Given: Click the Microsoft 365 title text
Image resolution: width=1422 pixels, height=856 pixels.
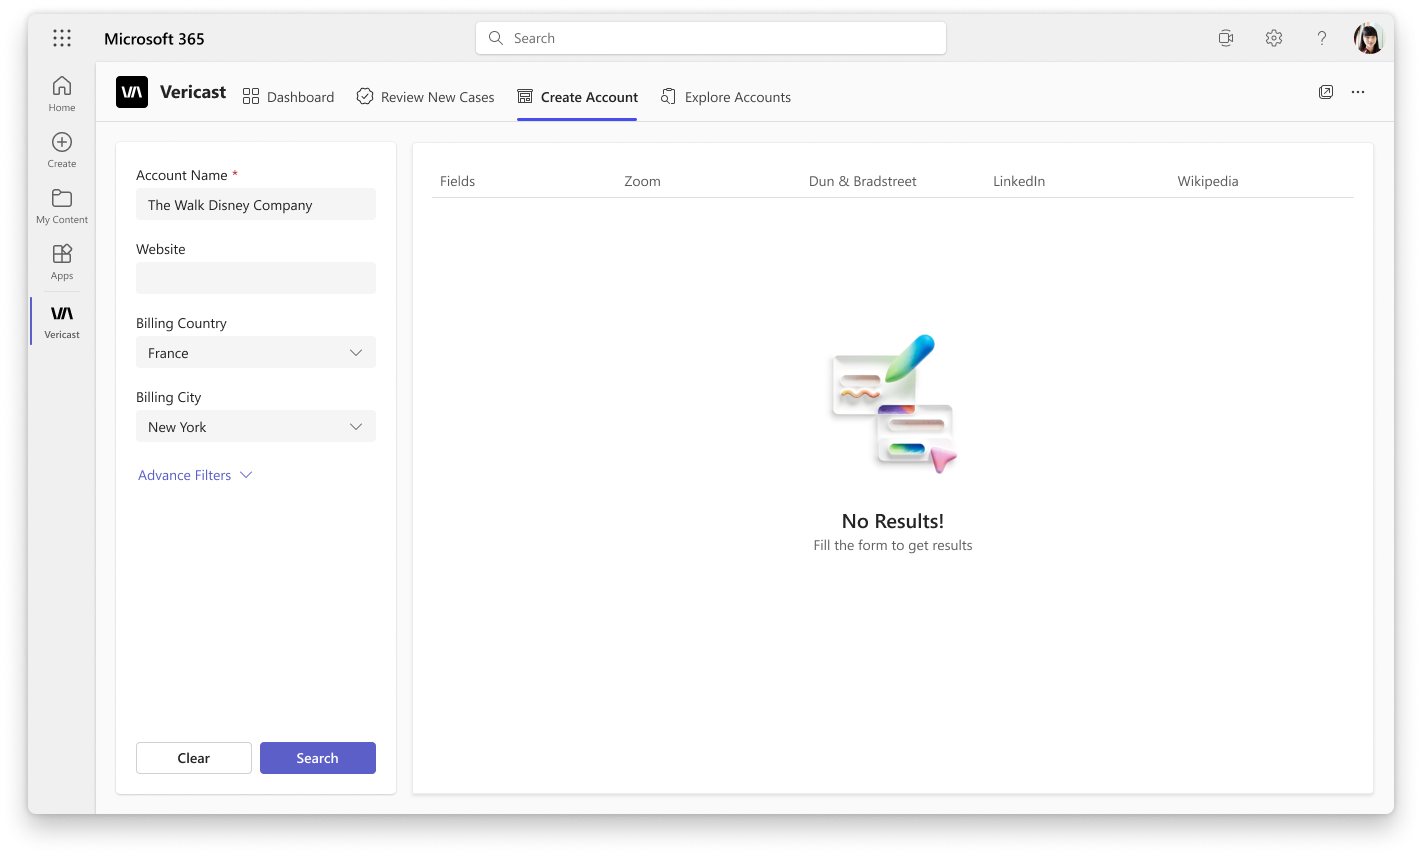Looking at the screenshot, I should [154, 39].
